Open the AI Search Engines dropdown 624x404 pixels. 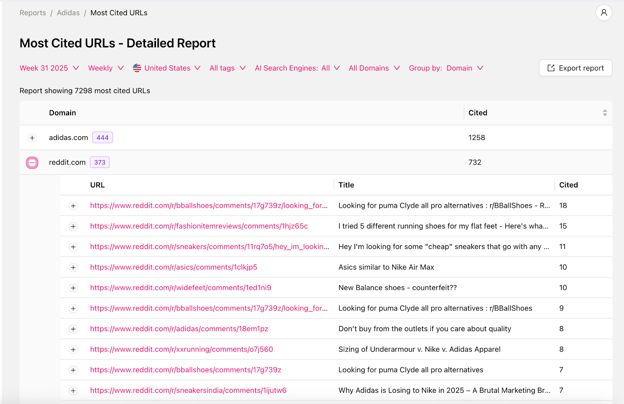click(x=297, y=68)
